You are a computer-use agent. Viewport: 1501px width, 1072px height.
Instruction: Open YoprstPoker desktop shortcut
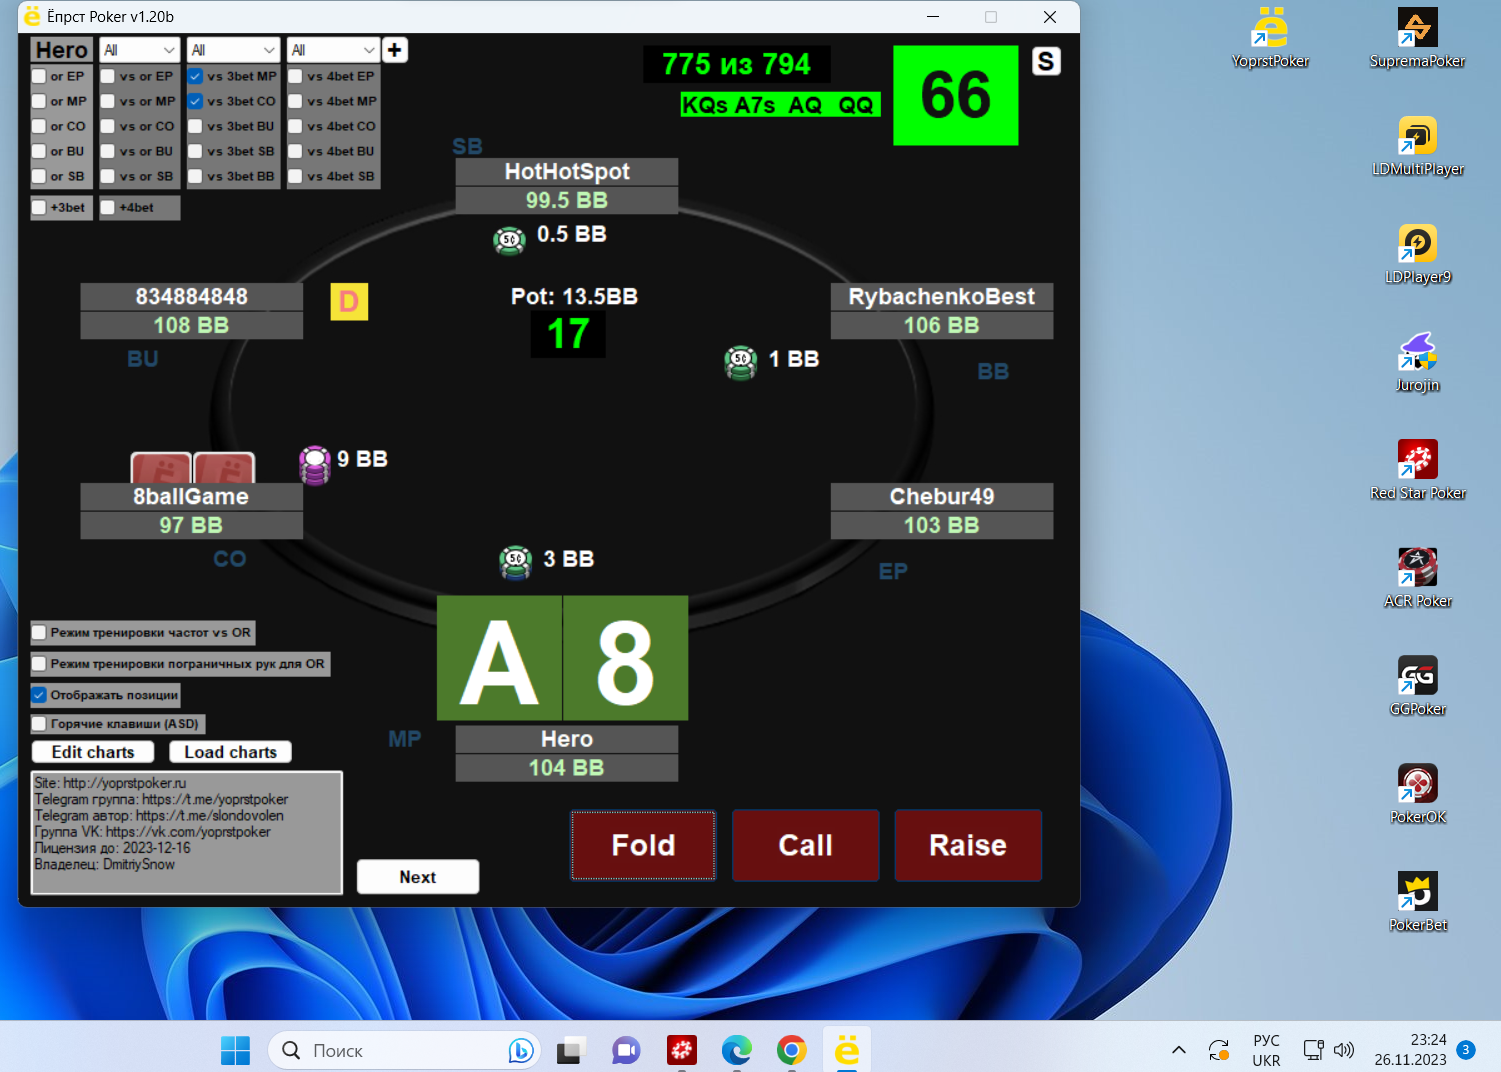tap(1270, 38)
